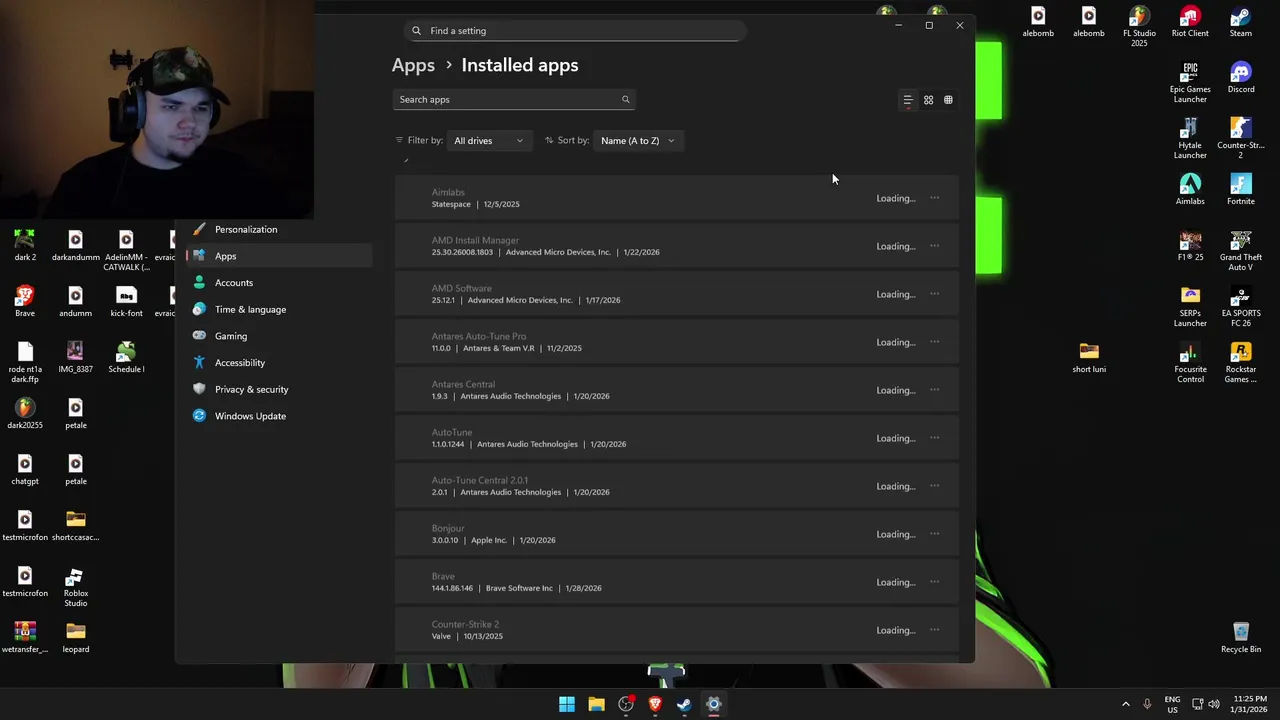Open Accessibility settings in sidebar
The image size is (1280, 720).
(x=279, y=363)
